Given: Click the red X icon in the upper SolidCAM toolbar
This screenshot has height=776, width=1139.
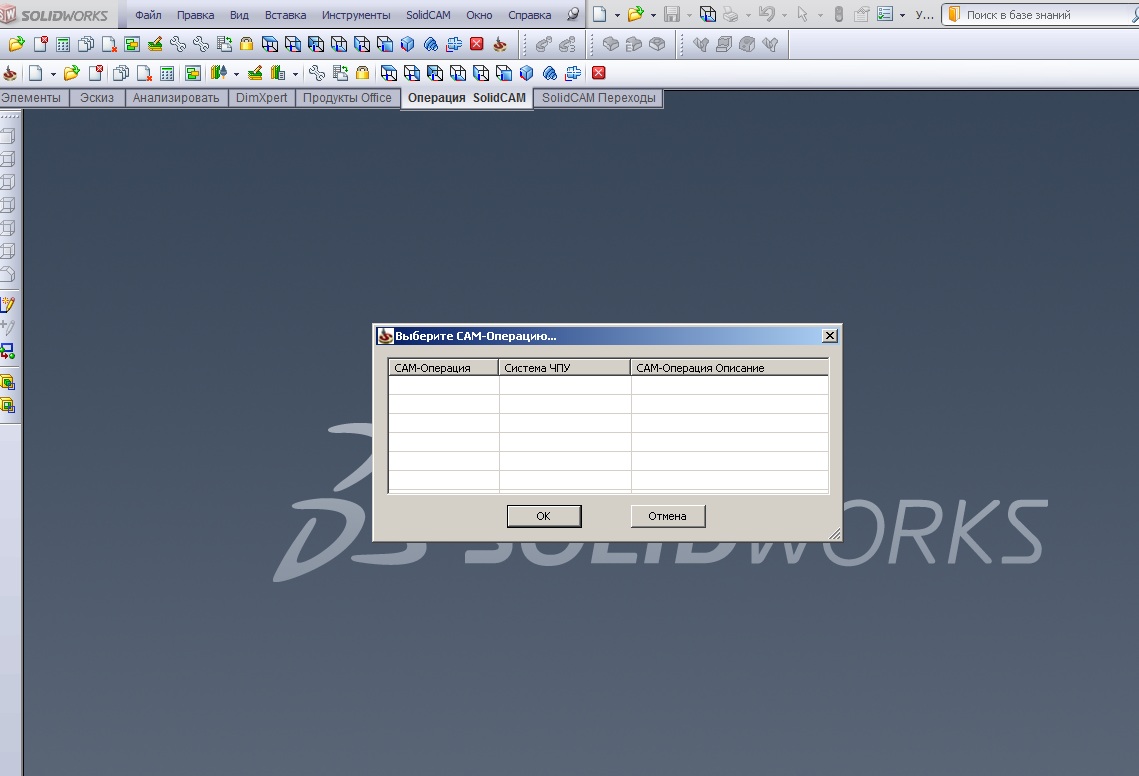Looking at the screenshot, I should (x=477, y=44).
